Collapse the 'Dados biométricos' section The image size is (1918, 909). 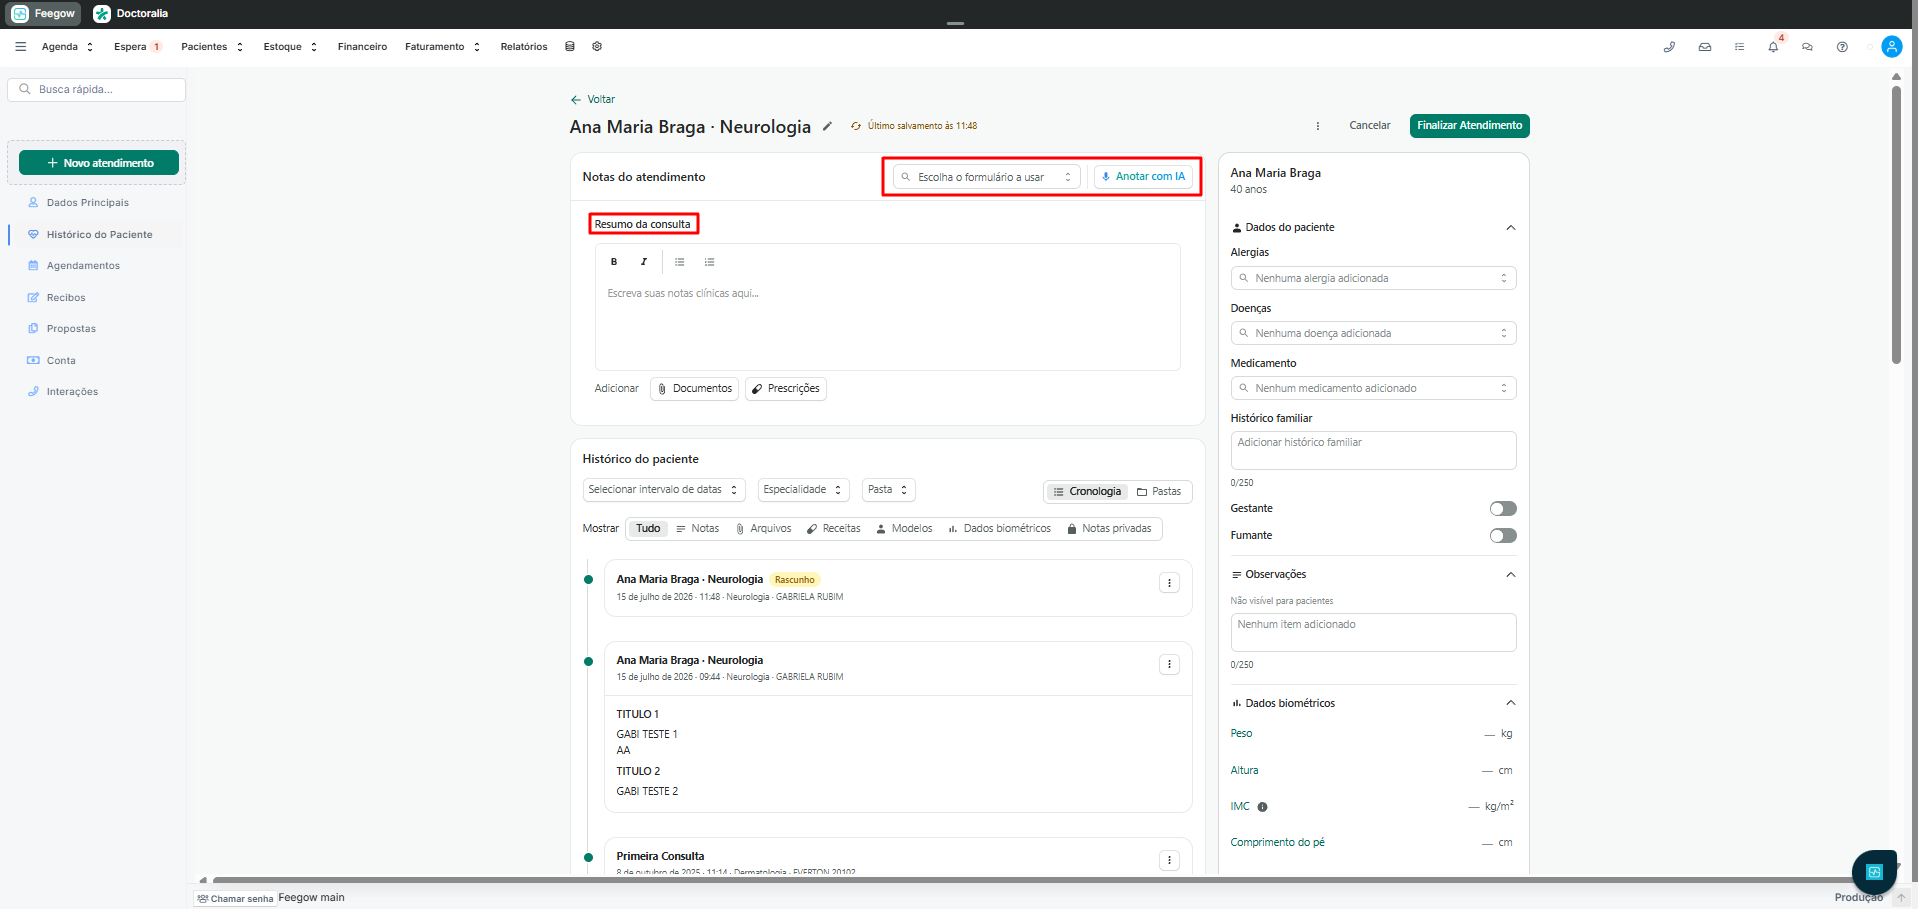[1510, 703]
